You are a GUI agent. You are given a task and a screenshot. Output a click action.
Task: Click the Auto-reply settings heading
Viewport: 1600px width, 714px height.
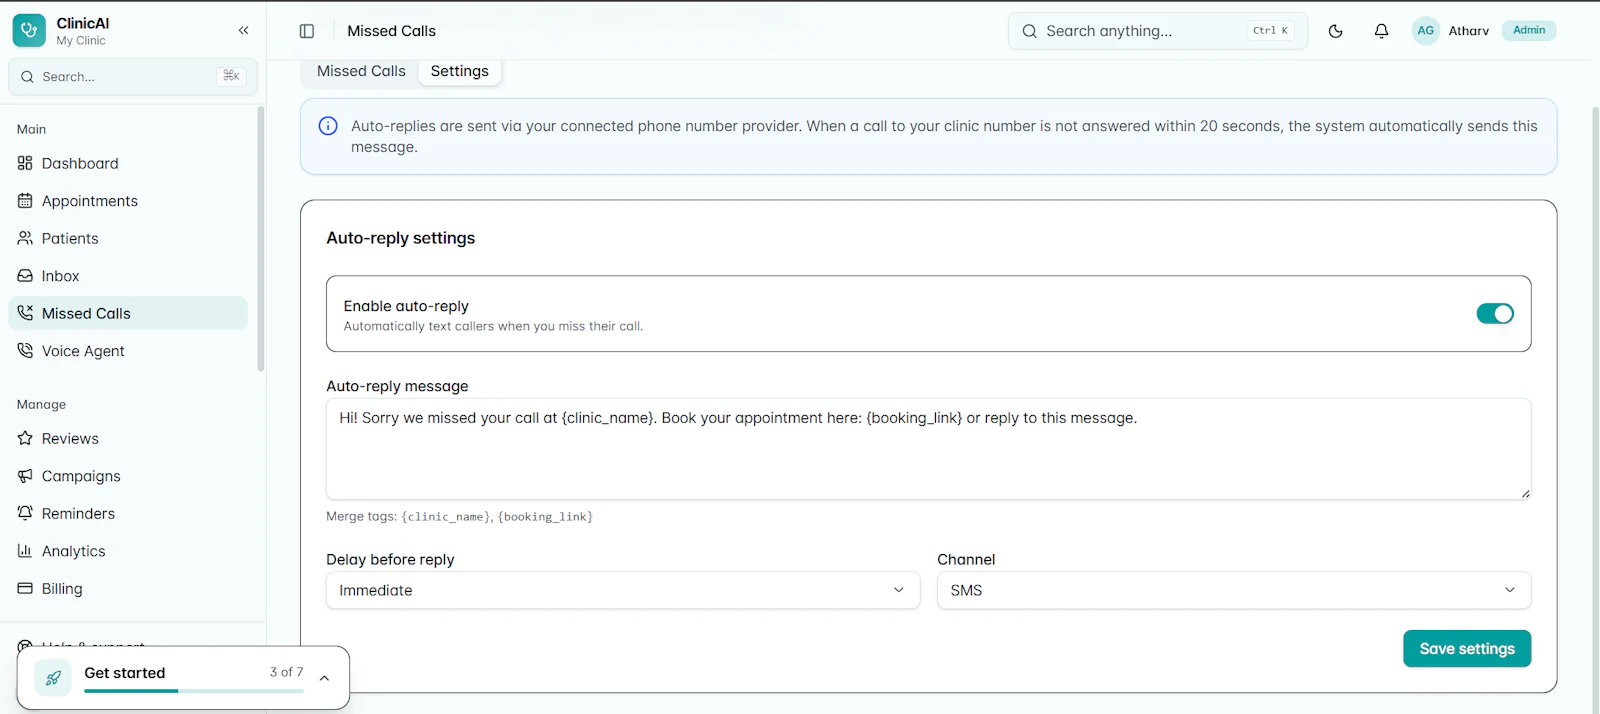click(x=401, y=238)
